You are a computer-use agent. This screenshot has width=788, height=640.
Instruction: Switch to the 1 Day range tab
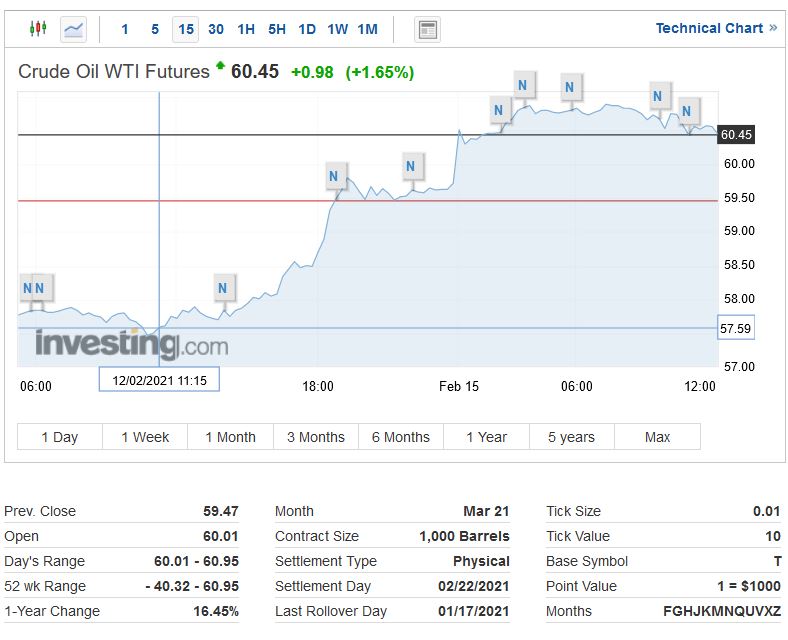point(59,437)
